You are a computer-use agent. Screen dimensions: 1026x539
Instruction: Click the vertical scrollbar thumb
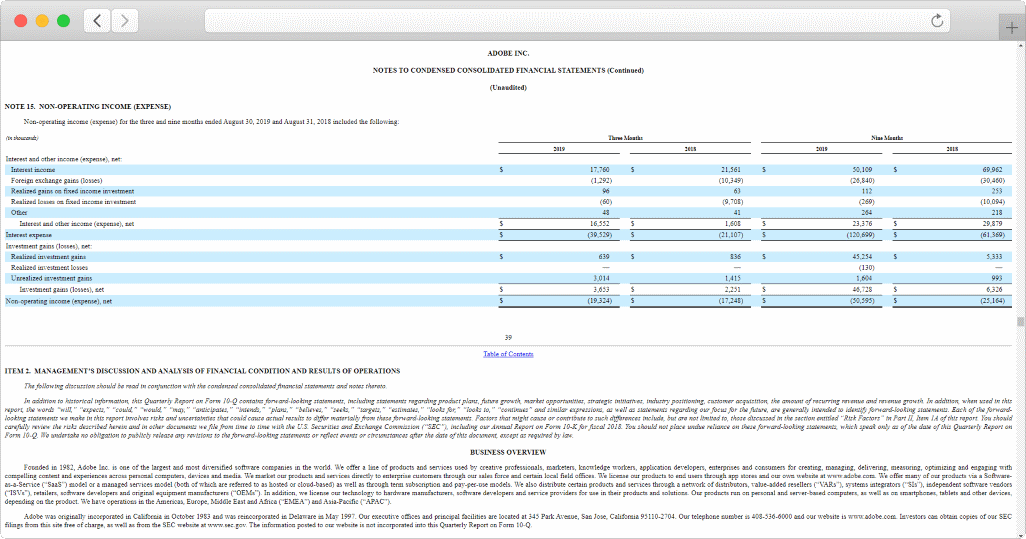coord(1020,322)
